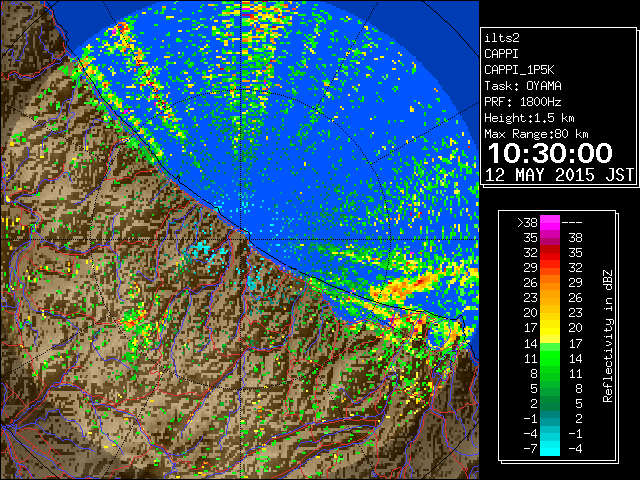The height and width of the screenshot is (480, 640).
Task: Click the >38 legend value
Action: (527, 223)
